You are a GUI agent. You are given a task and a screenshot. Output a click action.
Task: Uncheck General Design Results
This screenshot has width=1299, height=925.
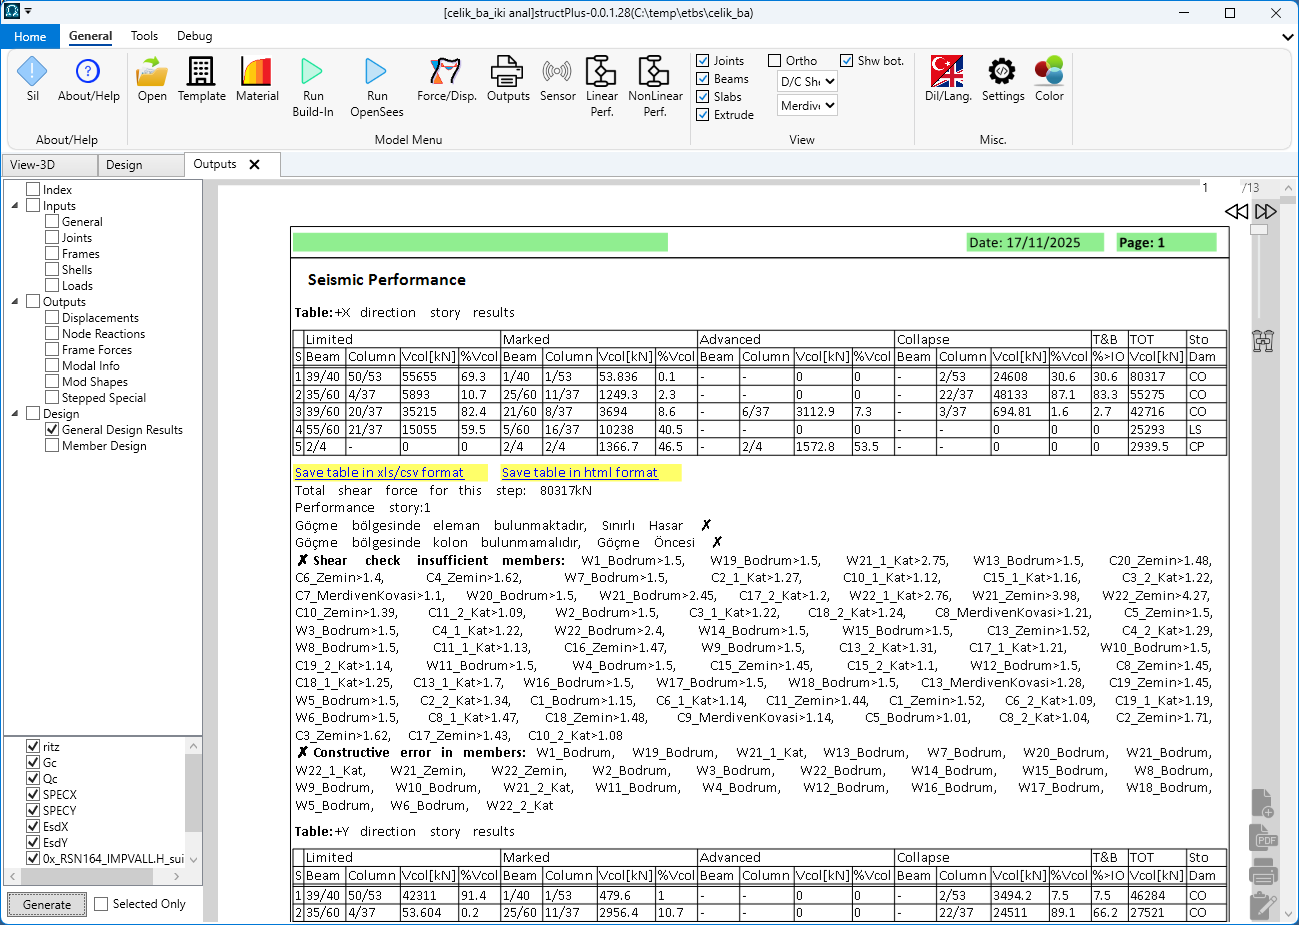point(52,430)
